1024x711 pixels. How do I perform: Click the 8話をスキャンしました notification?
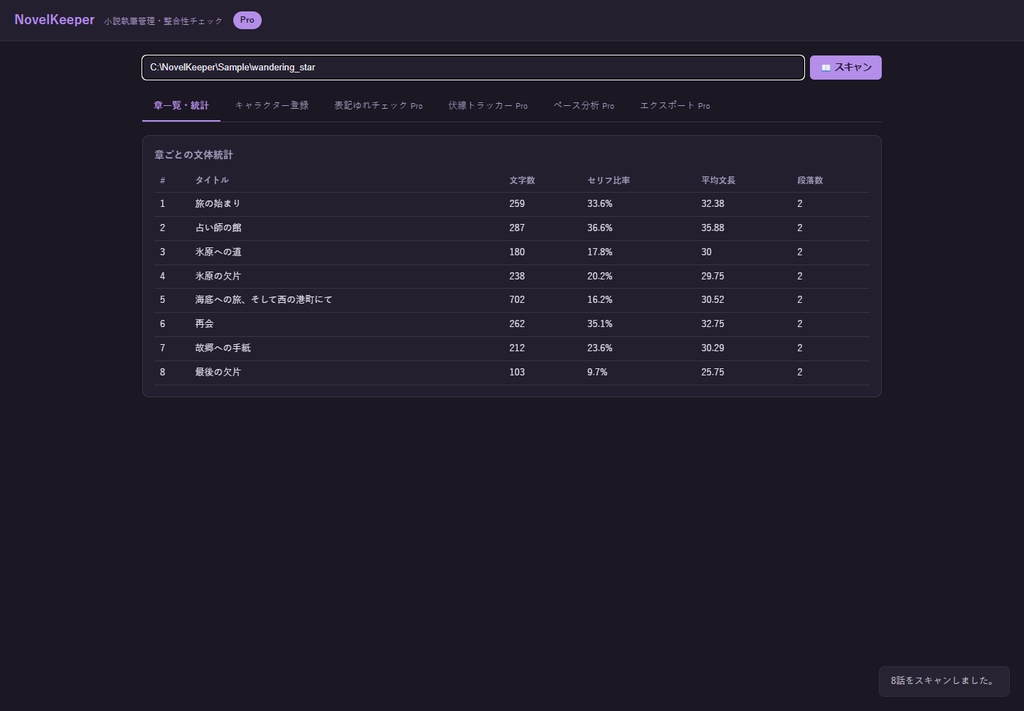944,681
